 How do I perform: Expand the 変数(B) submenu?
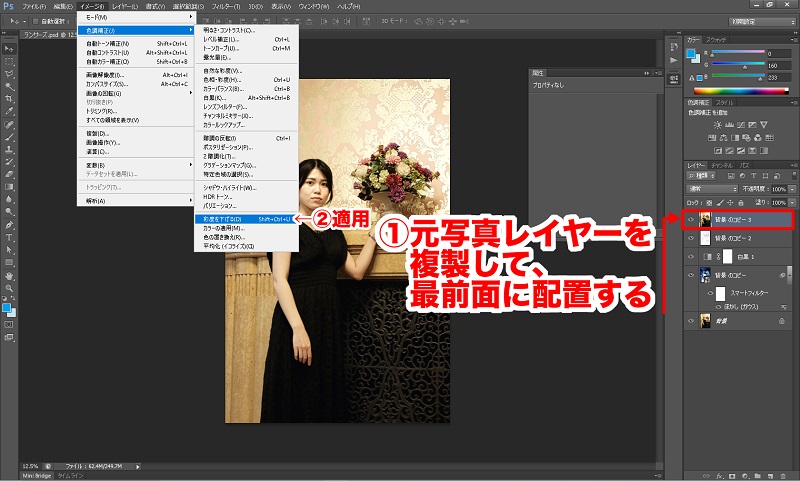point(136,165)
